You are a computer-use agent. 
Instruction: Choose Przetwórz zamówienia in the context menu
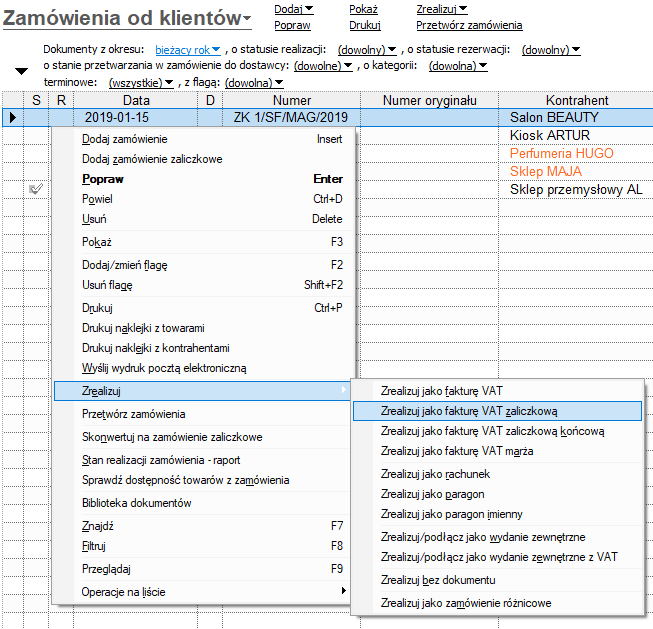click(x=202, y=414)
